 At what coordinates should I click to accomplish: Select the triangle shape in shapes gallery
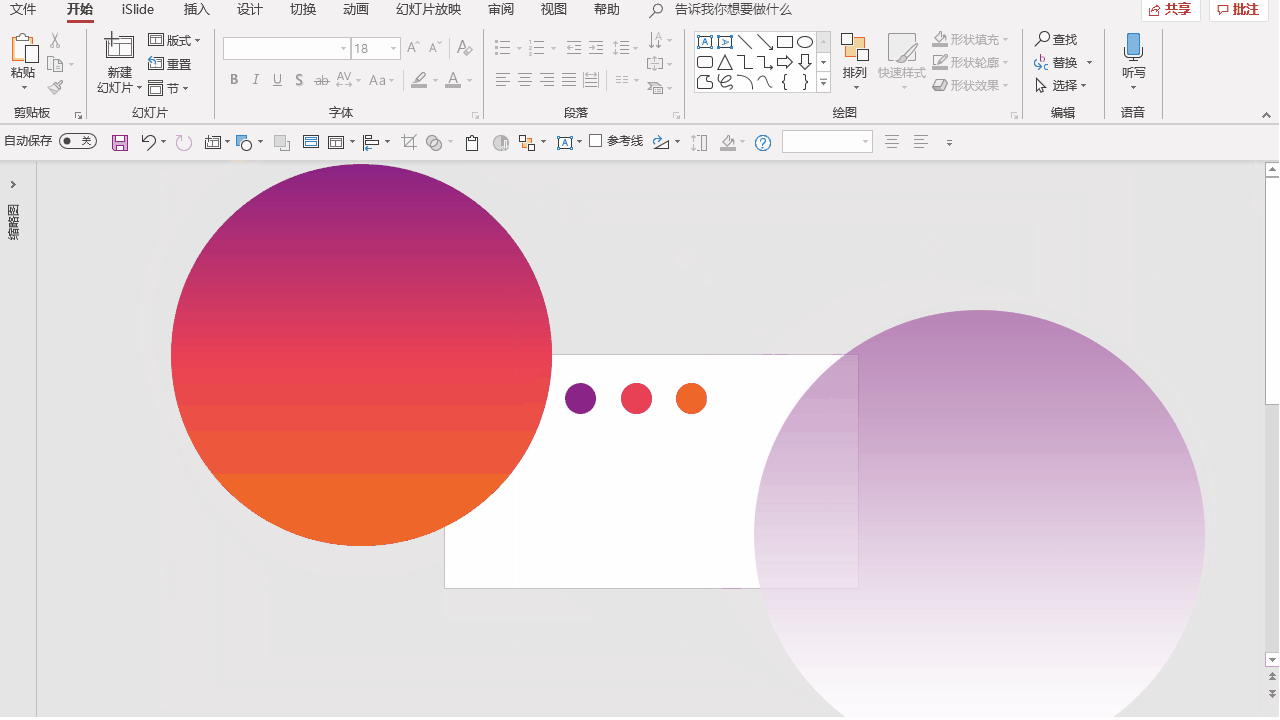pos(725,62)
